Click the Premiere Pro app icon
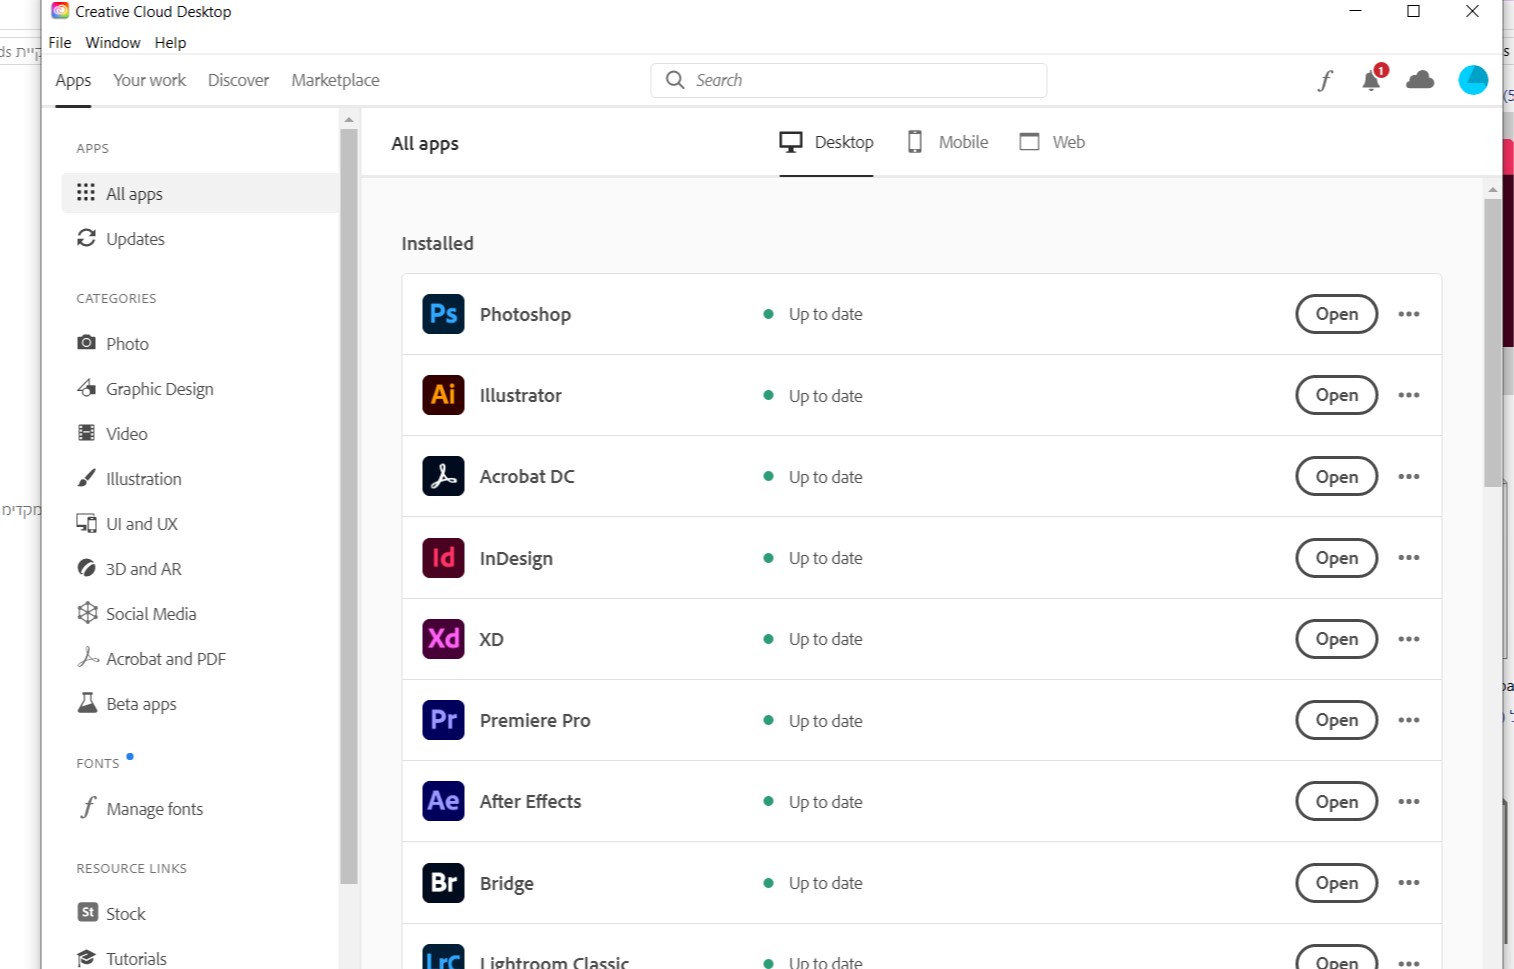Image resolution: width=1514 pixels, height=969 pixels. tap(443, 720)
